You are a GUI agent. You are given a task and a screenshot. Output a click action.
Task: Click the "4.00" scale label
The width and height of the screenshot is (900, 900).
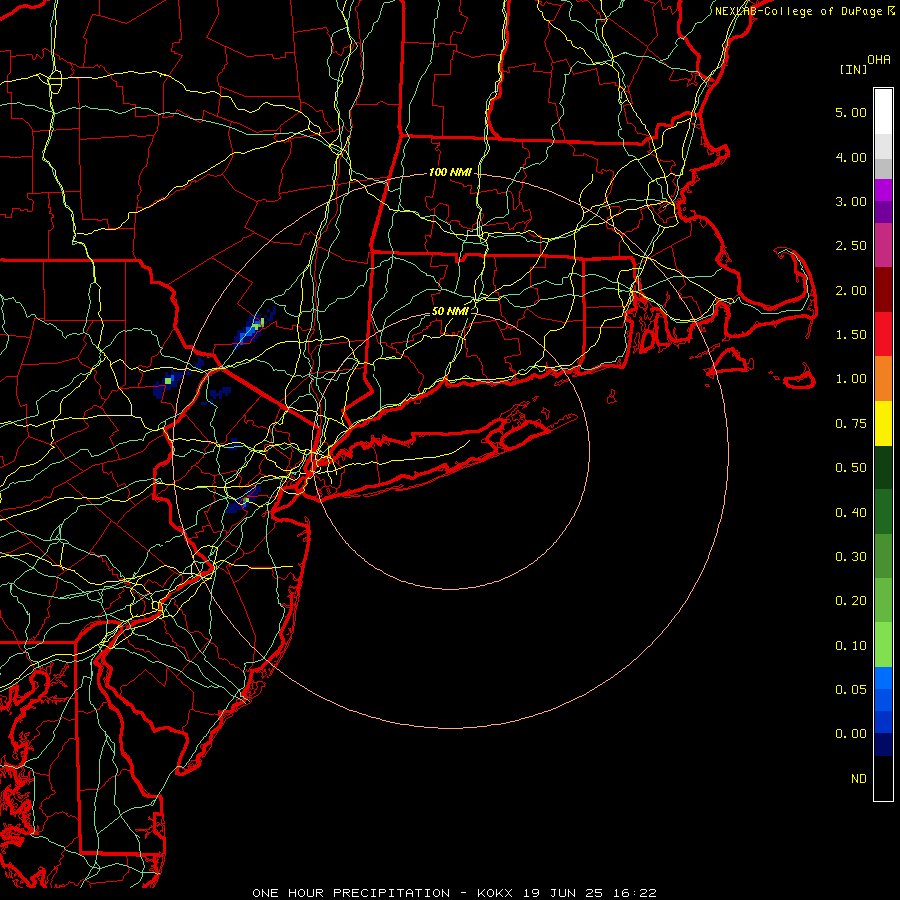coord(851,157)
